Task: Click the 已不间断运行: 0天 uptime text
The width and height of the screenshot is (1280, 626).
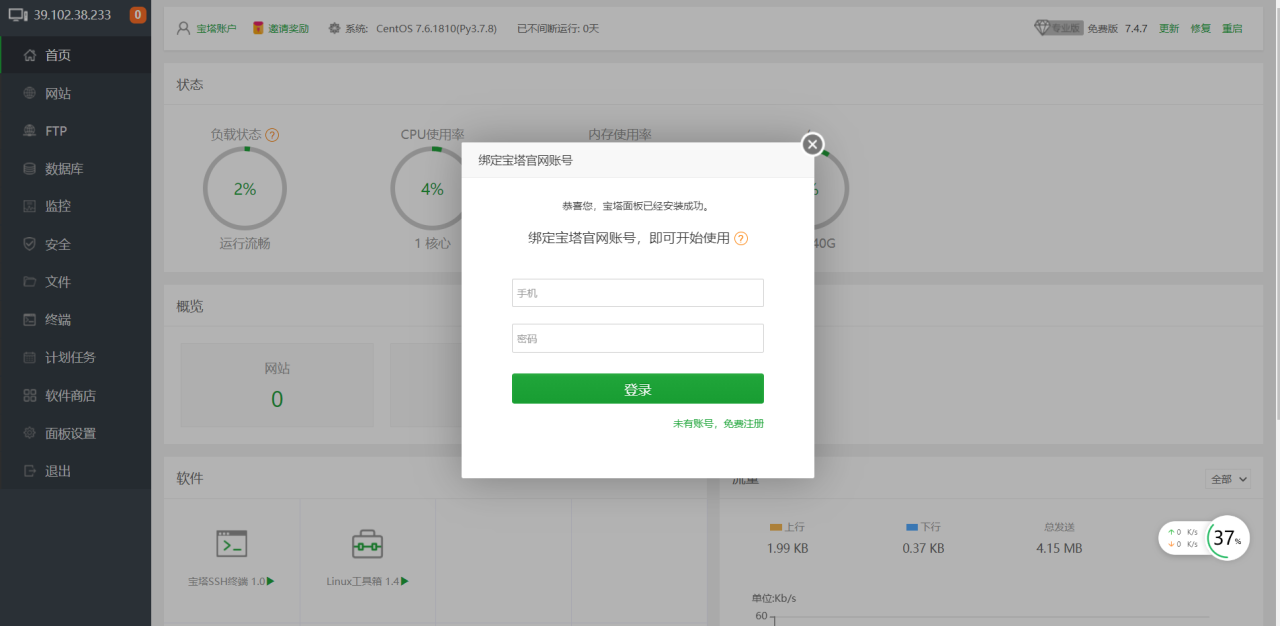Action: pyautogui.click(x=558, y=29)
